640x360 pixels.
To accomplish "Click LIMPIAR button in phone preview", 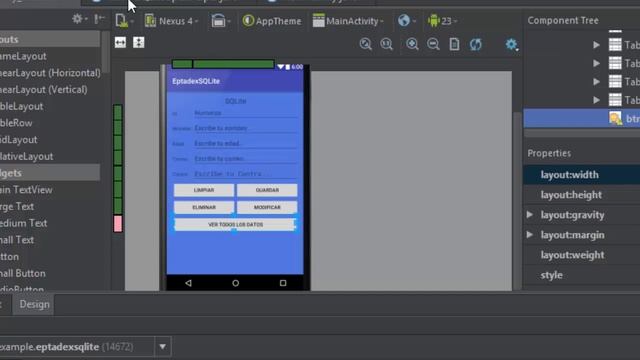I will 204,190.
